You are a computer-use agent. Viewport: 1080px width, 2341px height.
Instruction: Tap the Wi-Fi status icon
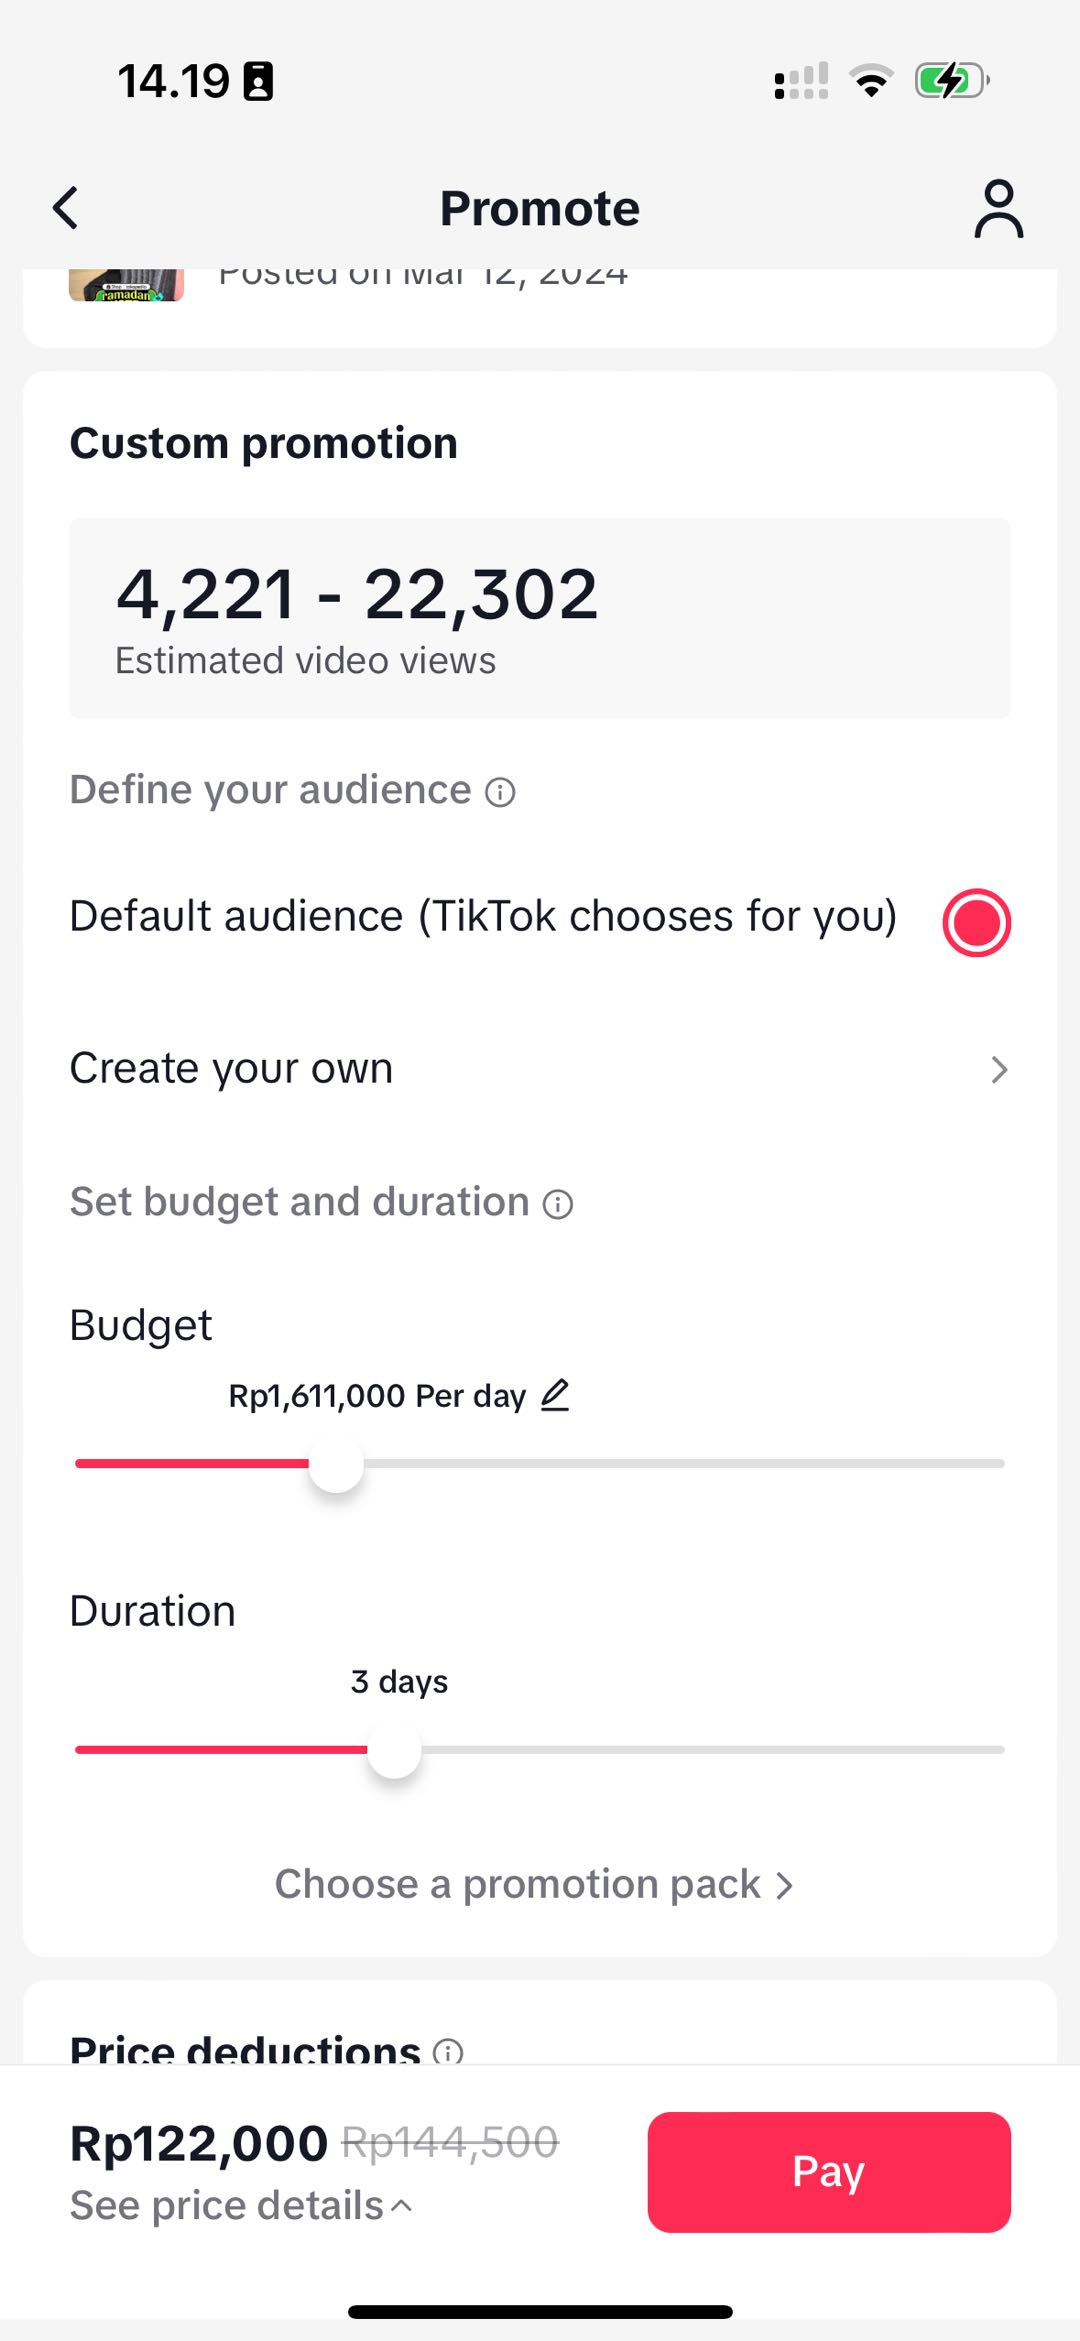(871, 81)
